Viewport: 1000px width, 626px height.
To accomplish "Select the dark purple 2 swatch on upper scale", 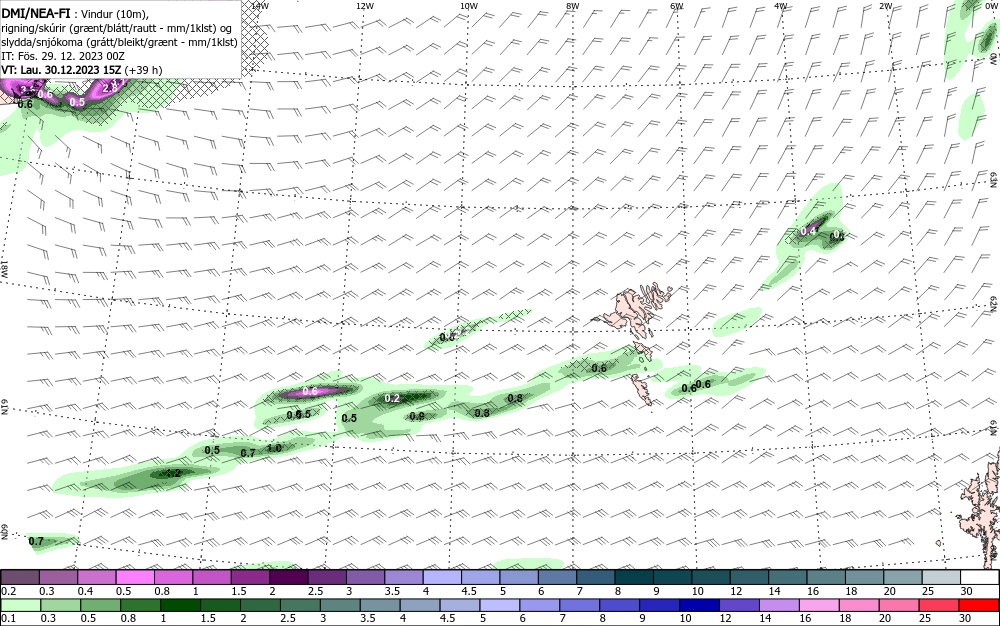I will point(288,578).
